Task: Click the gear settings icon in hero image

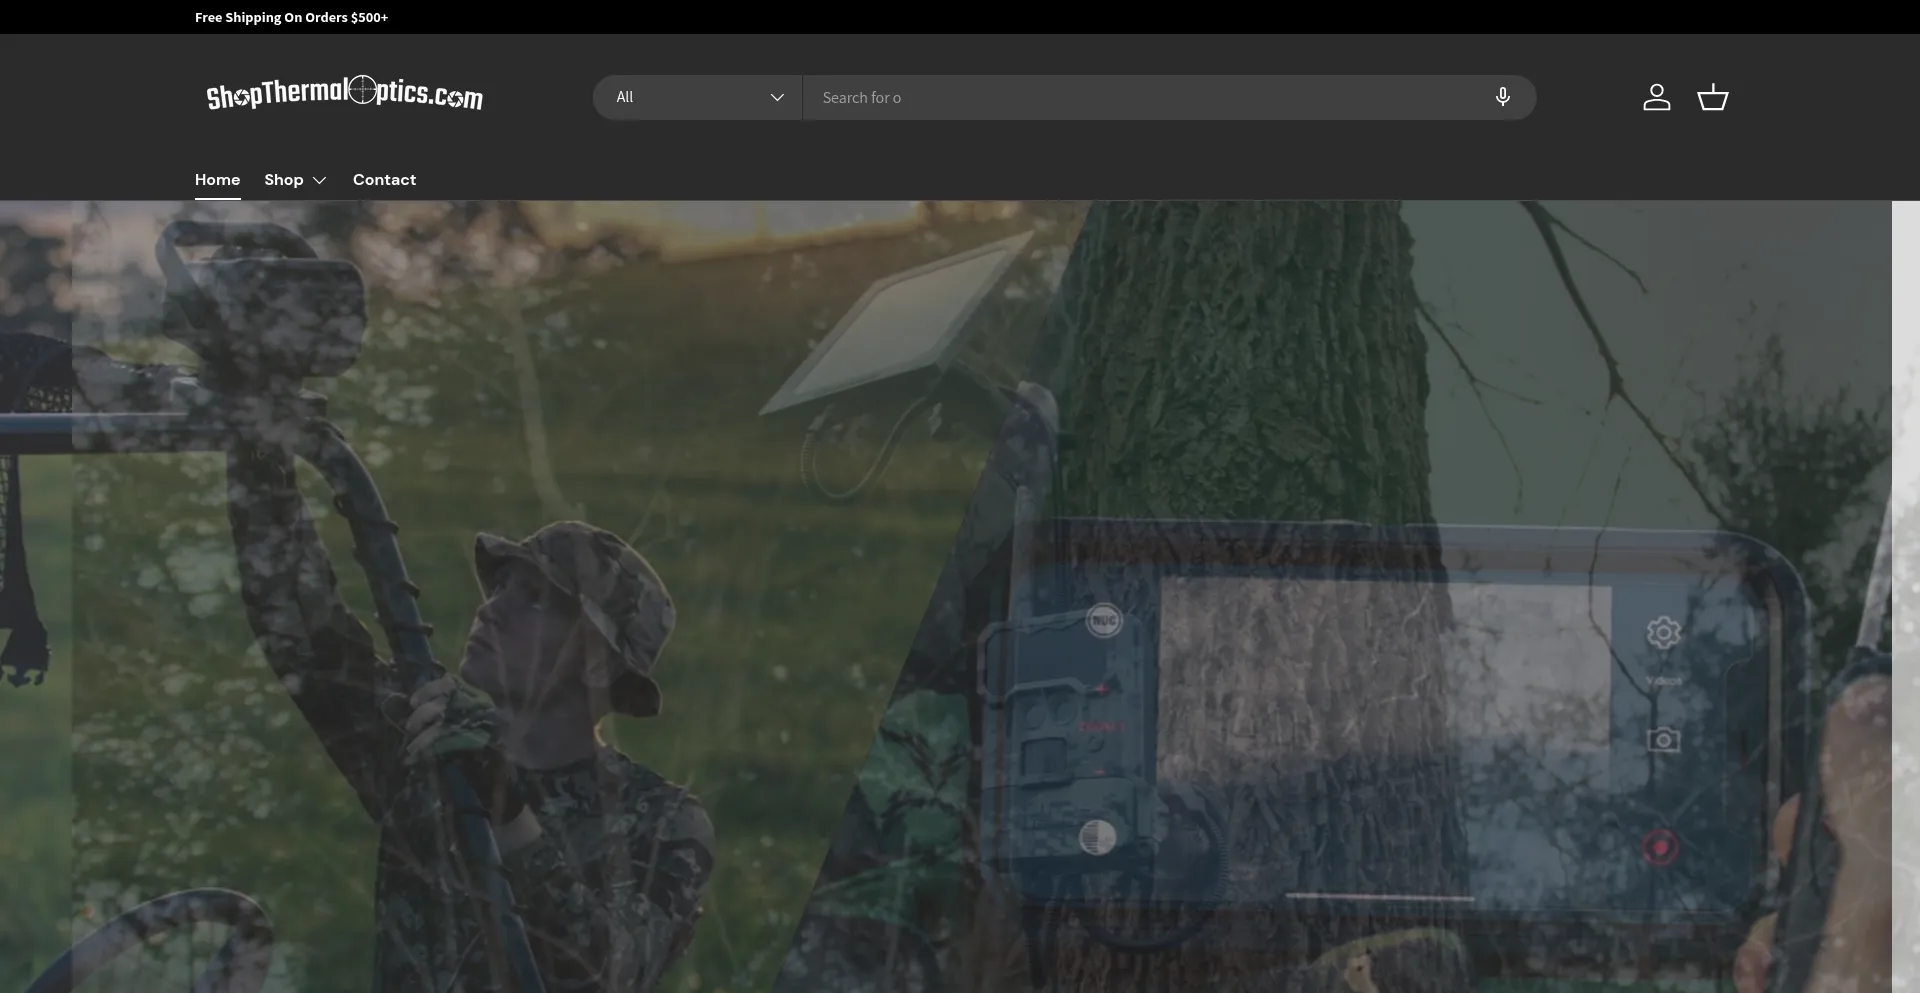Action: click(1663, 633)
